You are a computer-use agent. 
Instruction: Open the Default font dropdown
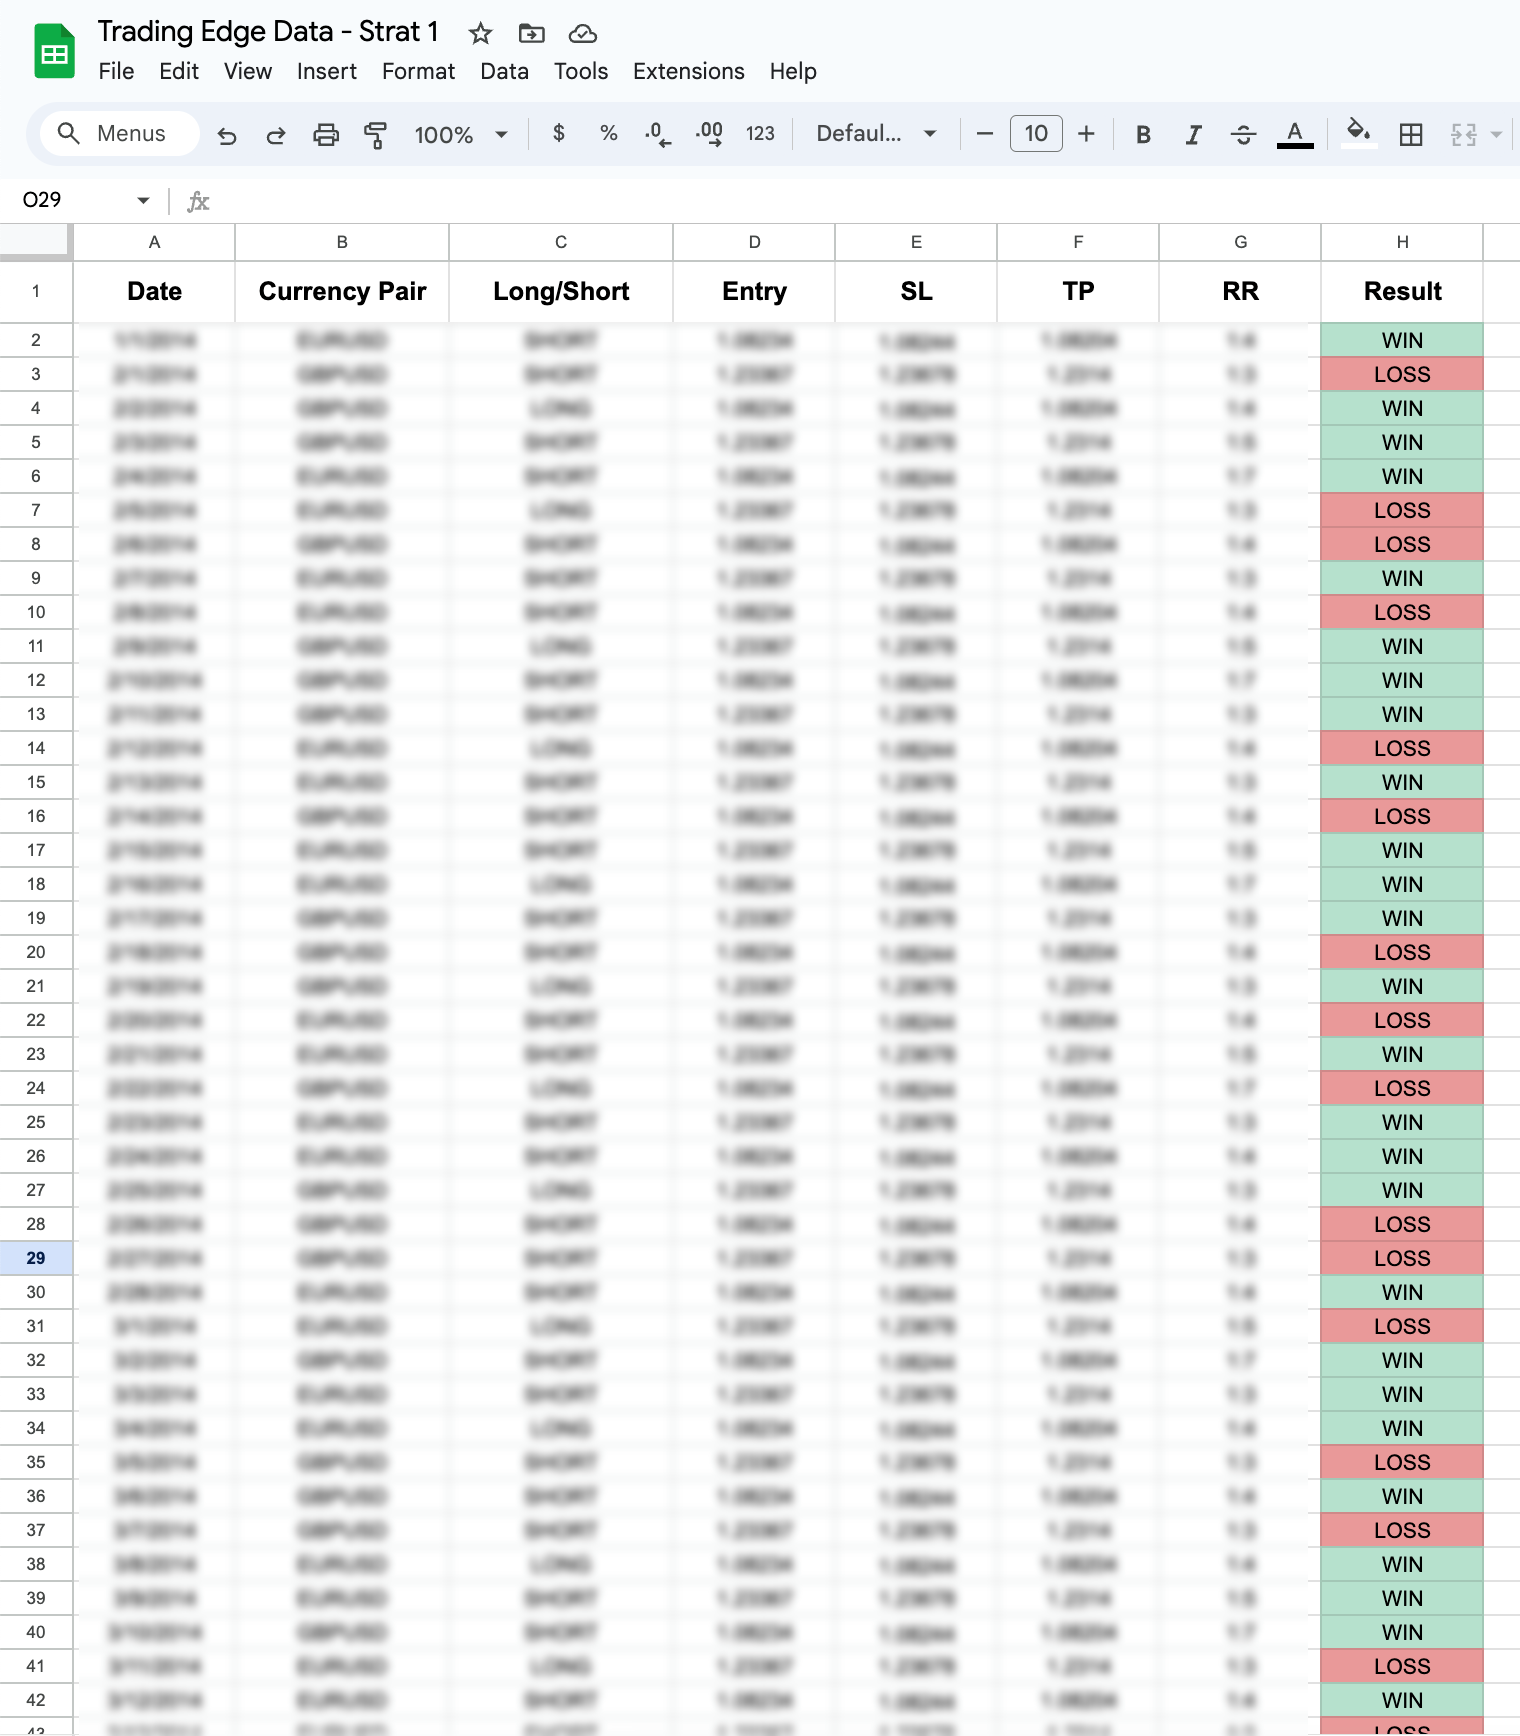(876, 134)
